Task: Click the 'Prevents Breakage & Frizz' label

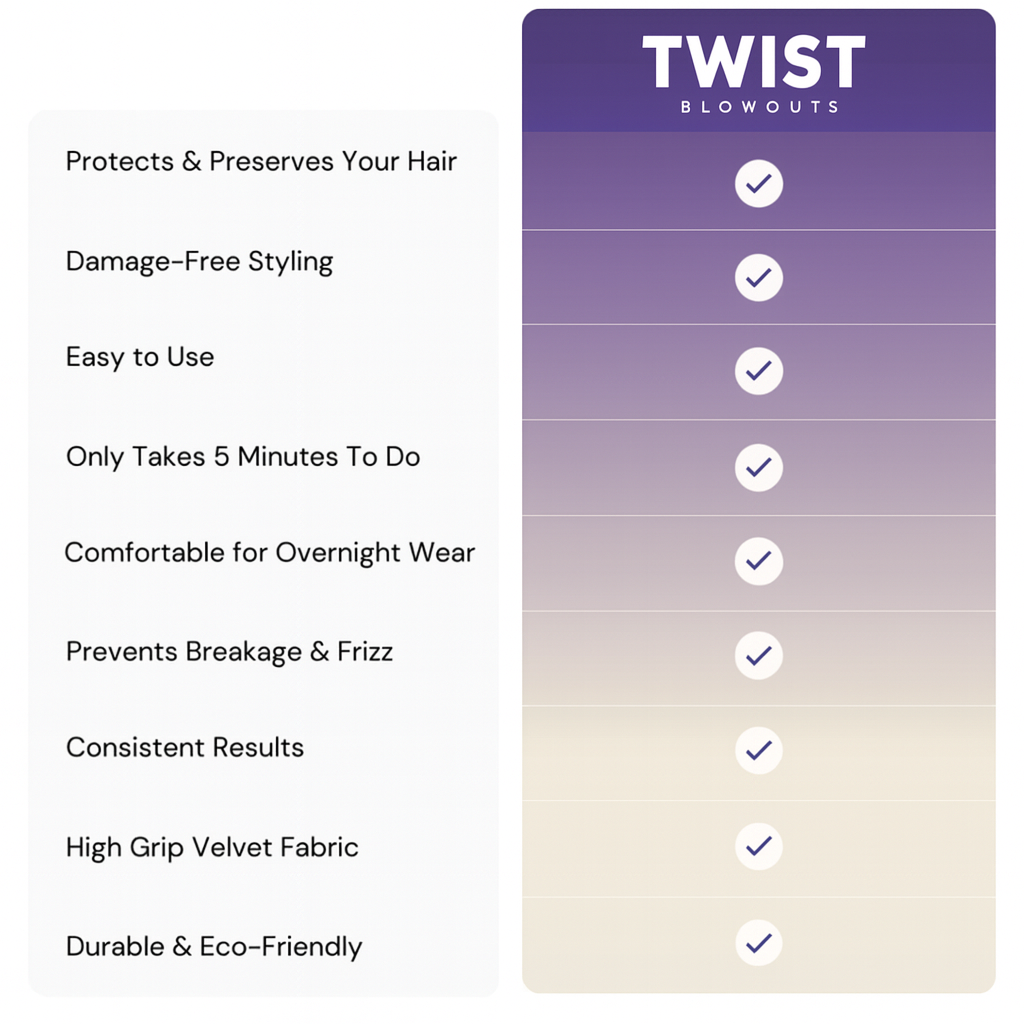Action: click(x=229, y=652)
